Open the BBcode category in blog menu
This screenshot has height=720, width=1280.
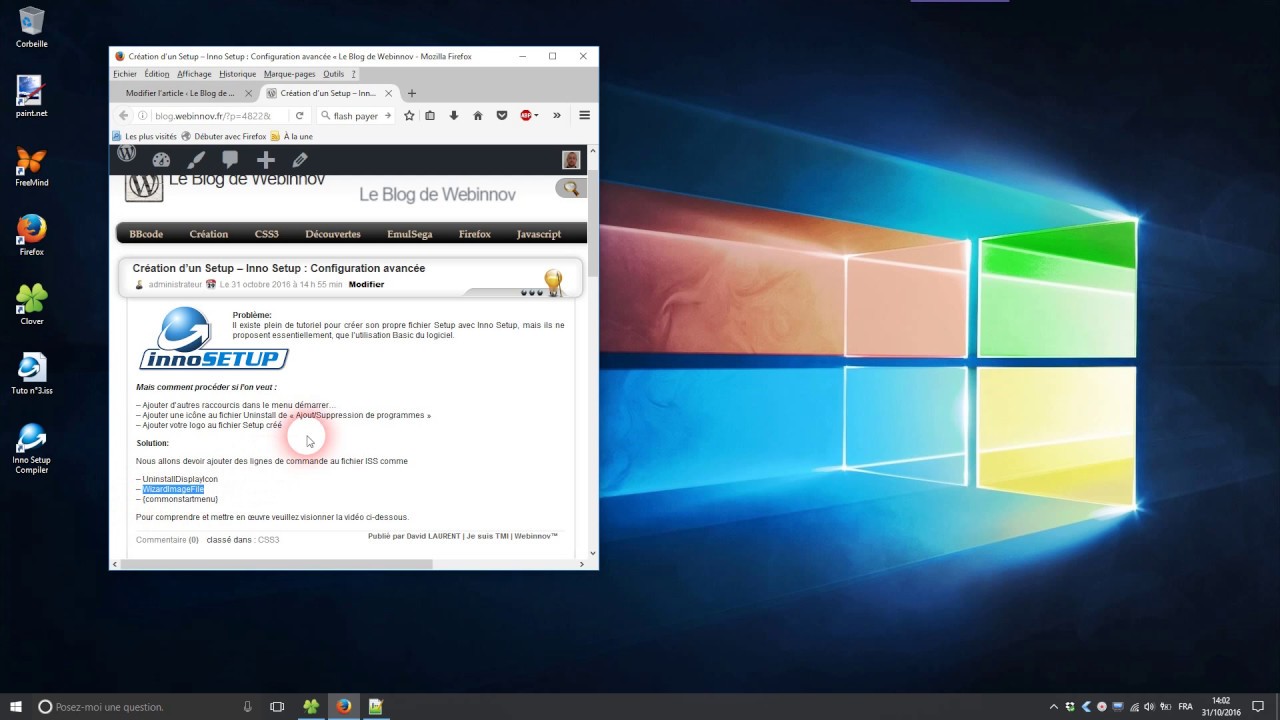(146, 234)
